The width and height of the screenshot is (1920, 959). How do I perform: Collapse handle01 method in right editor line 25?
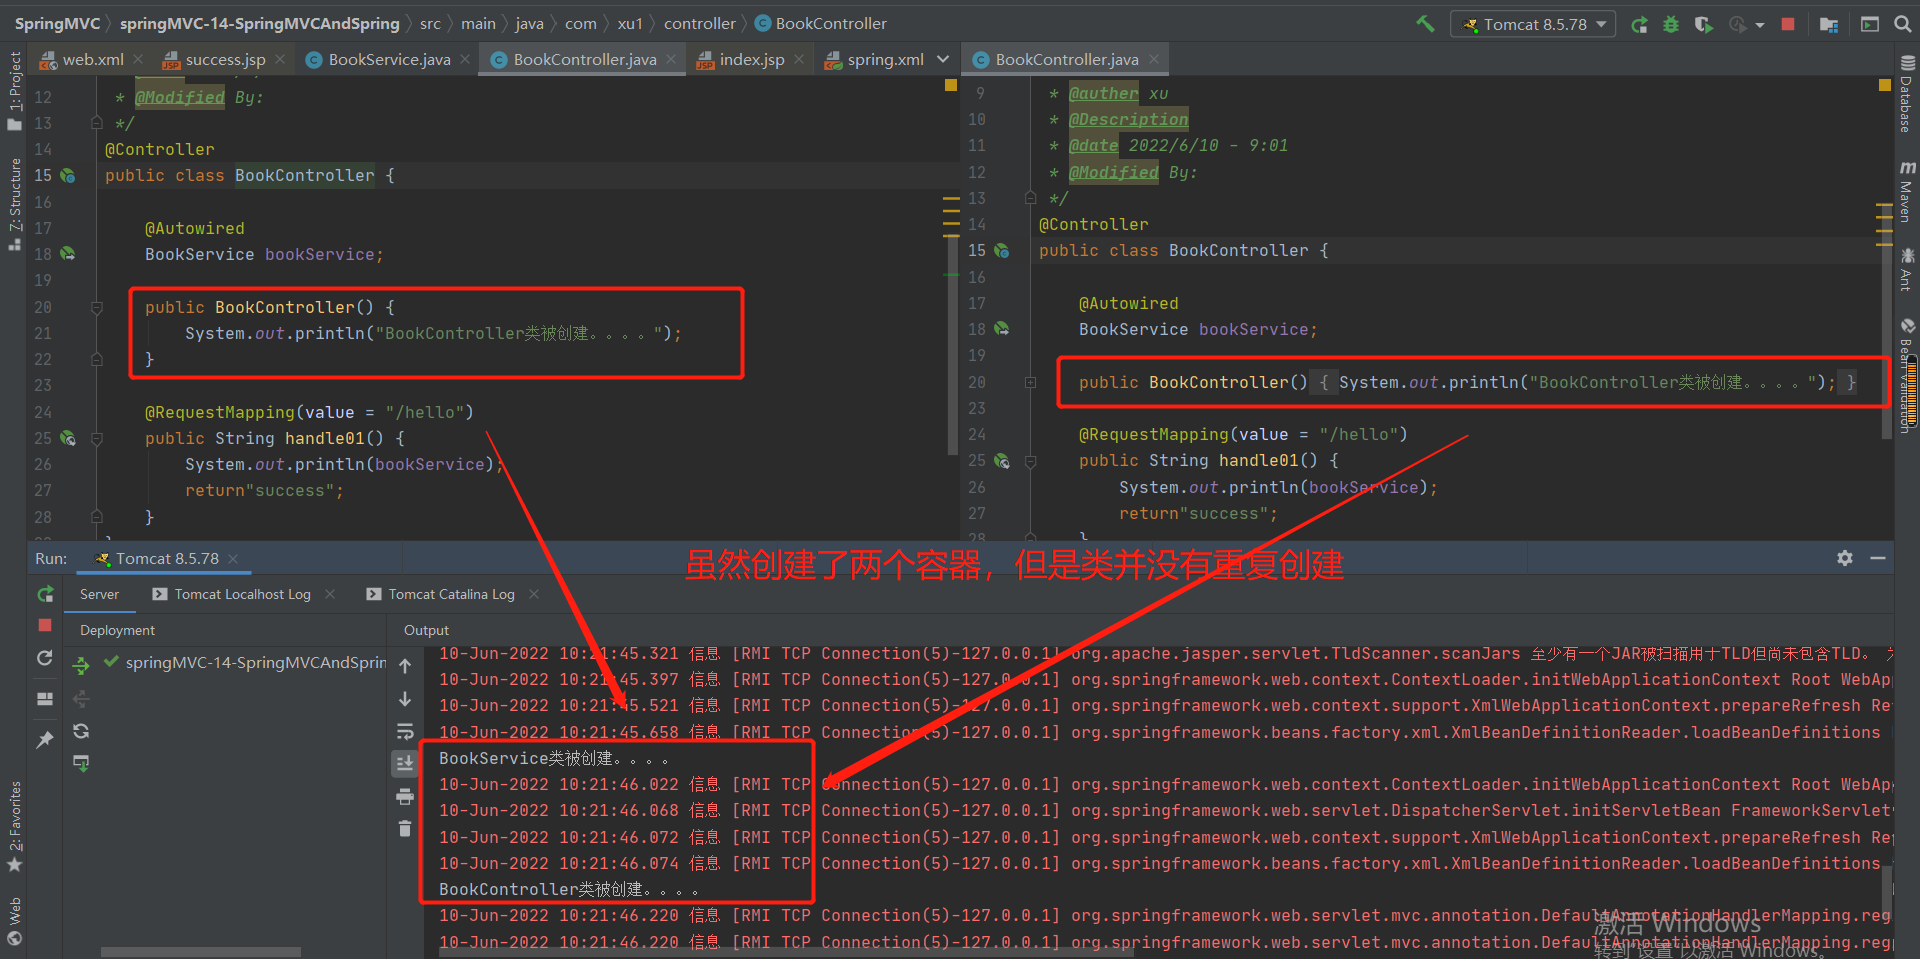1031,461
